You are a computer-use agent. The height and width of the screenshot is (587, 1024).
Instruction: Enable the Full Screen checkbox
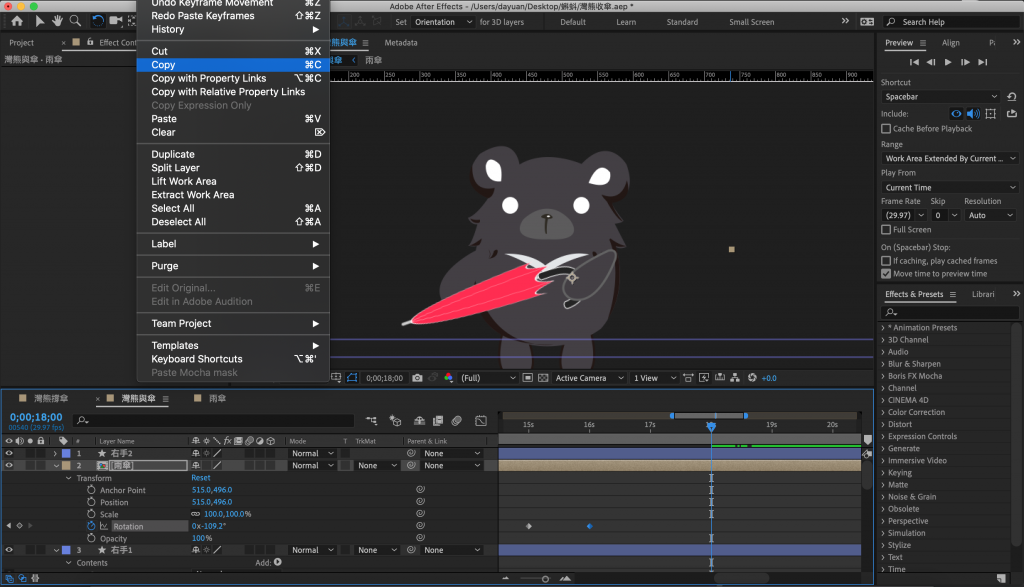[x=886, y=230]
